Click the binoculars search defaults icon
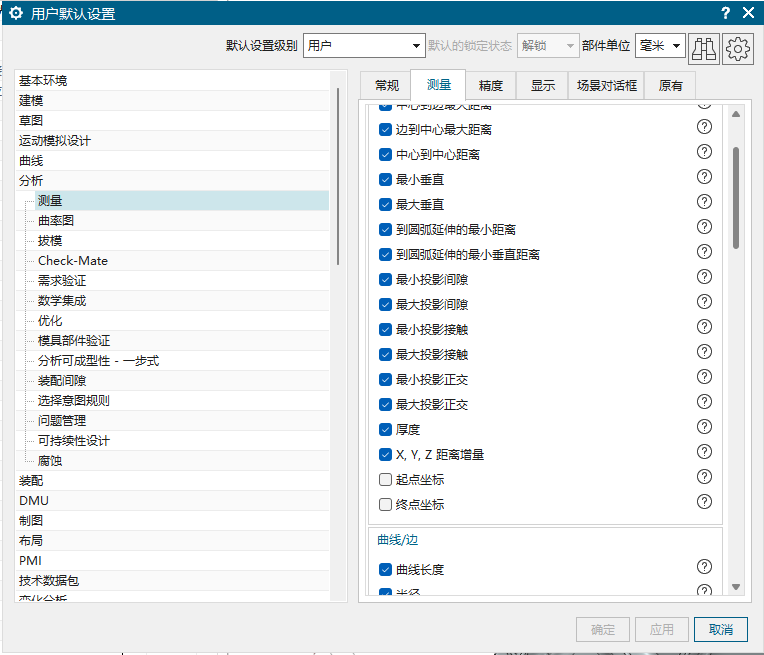 click(x=704, y=48)
